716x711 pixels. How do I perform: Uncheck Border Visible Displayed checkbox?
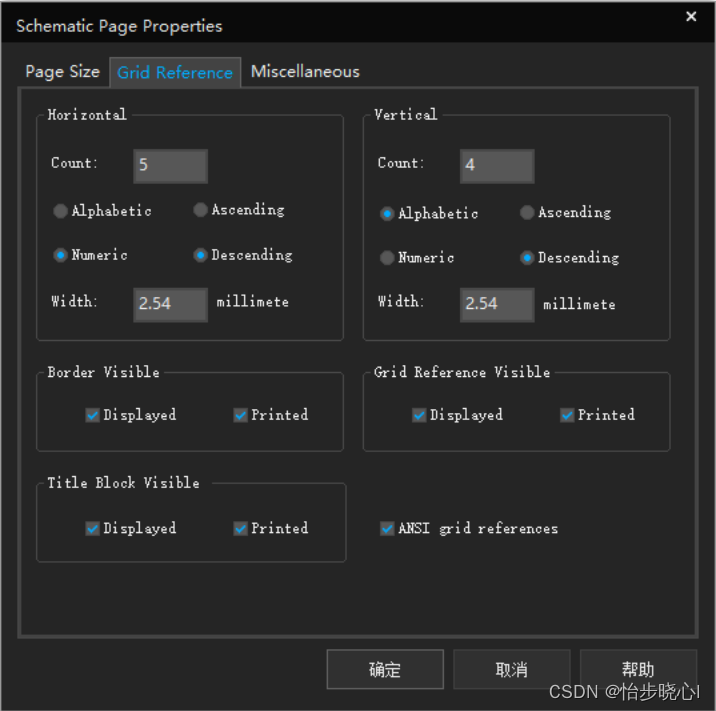tap(93, 415)
